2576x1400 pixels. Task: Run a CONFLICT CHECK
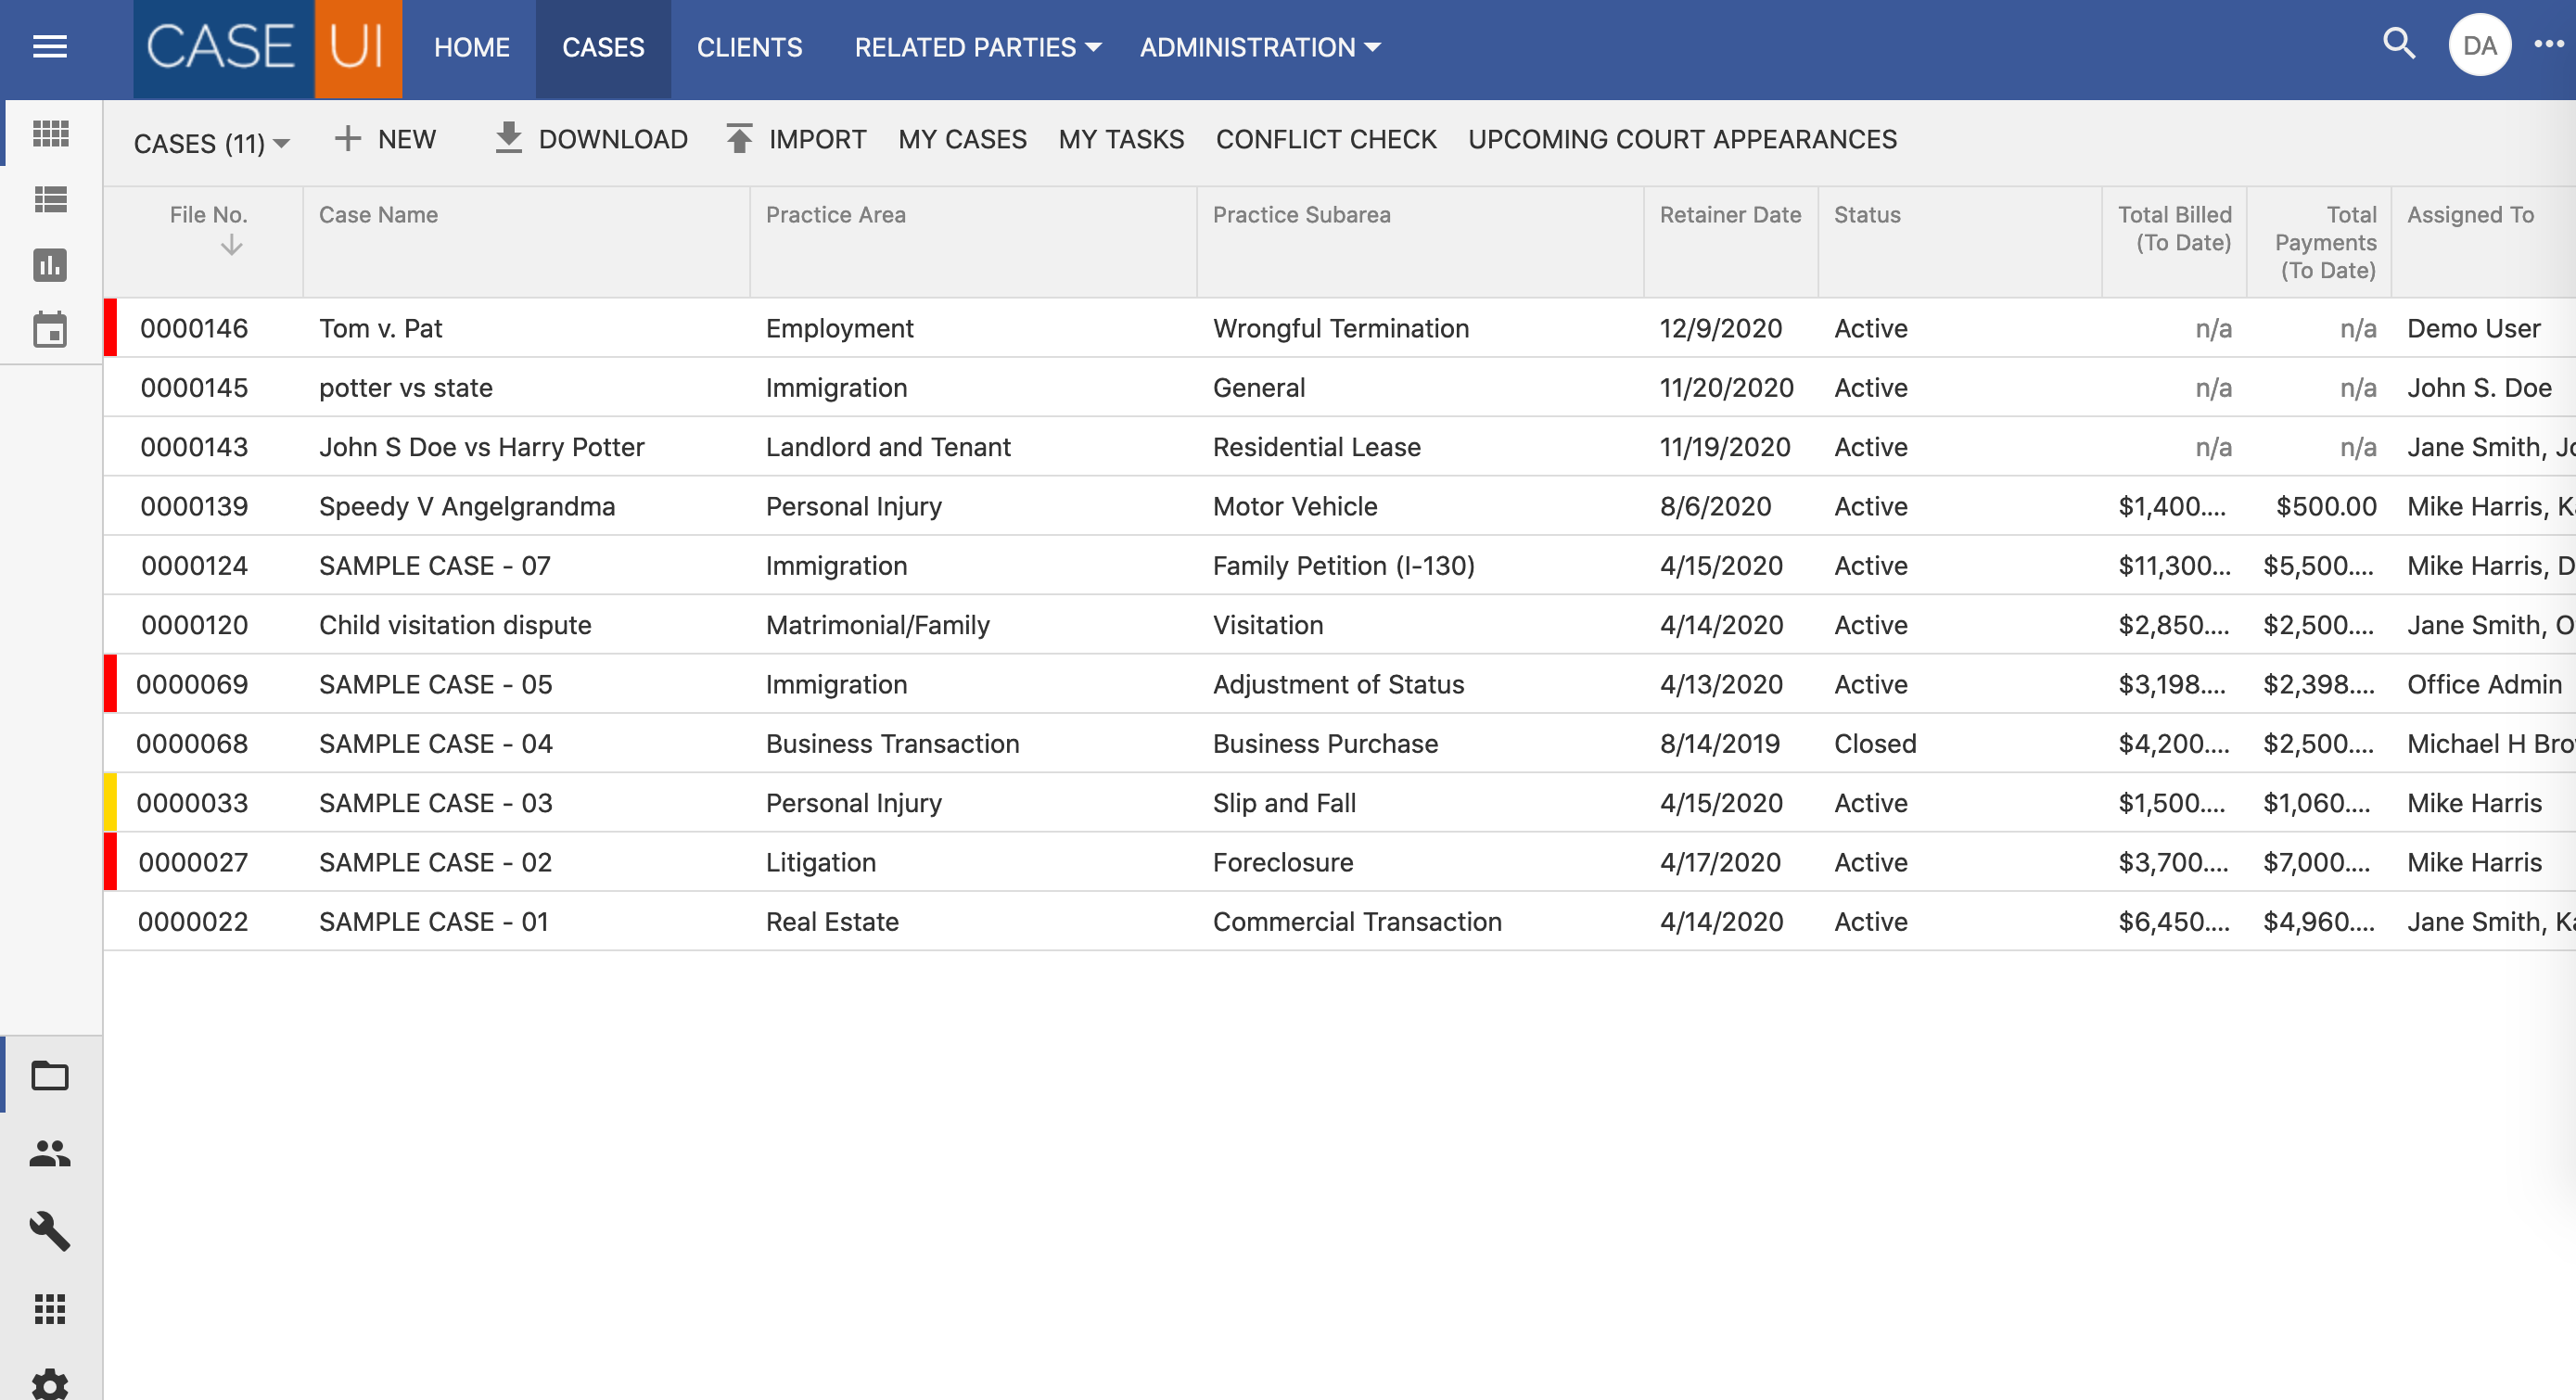[x=1326, y=139]
